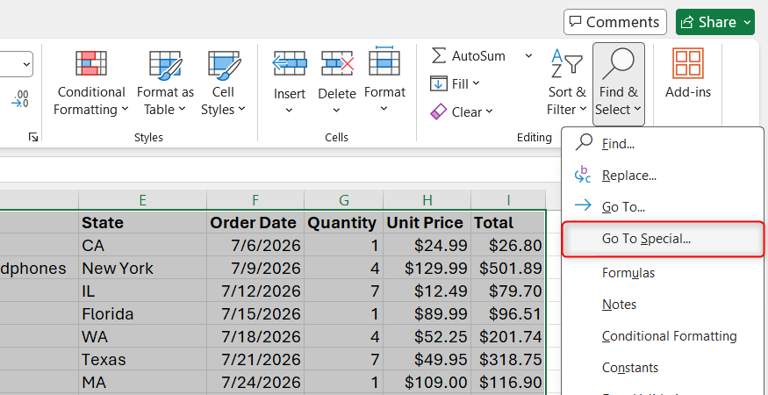
Task: Open the Cell Styles gallery
Action: pos(223,82)
